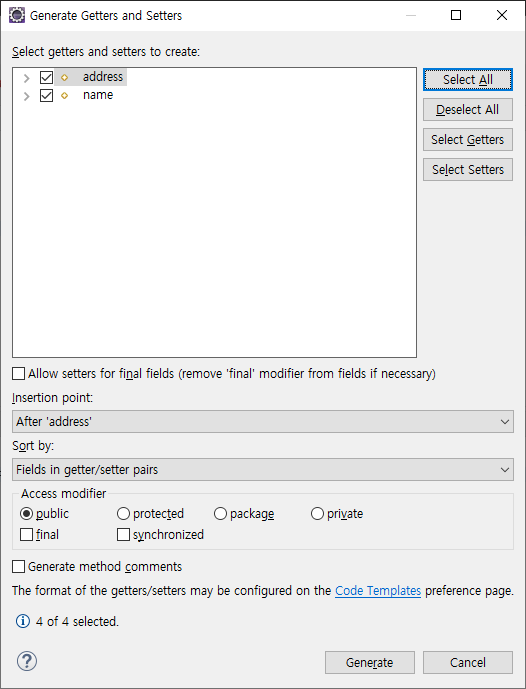Click Select Getters button

[x=468, y=139]
